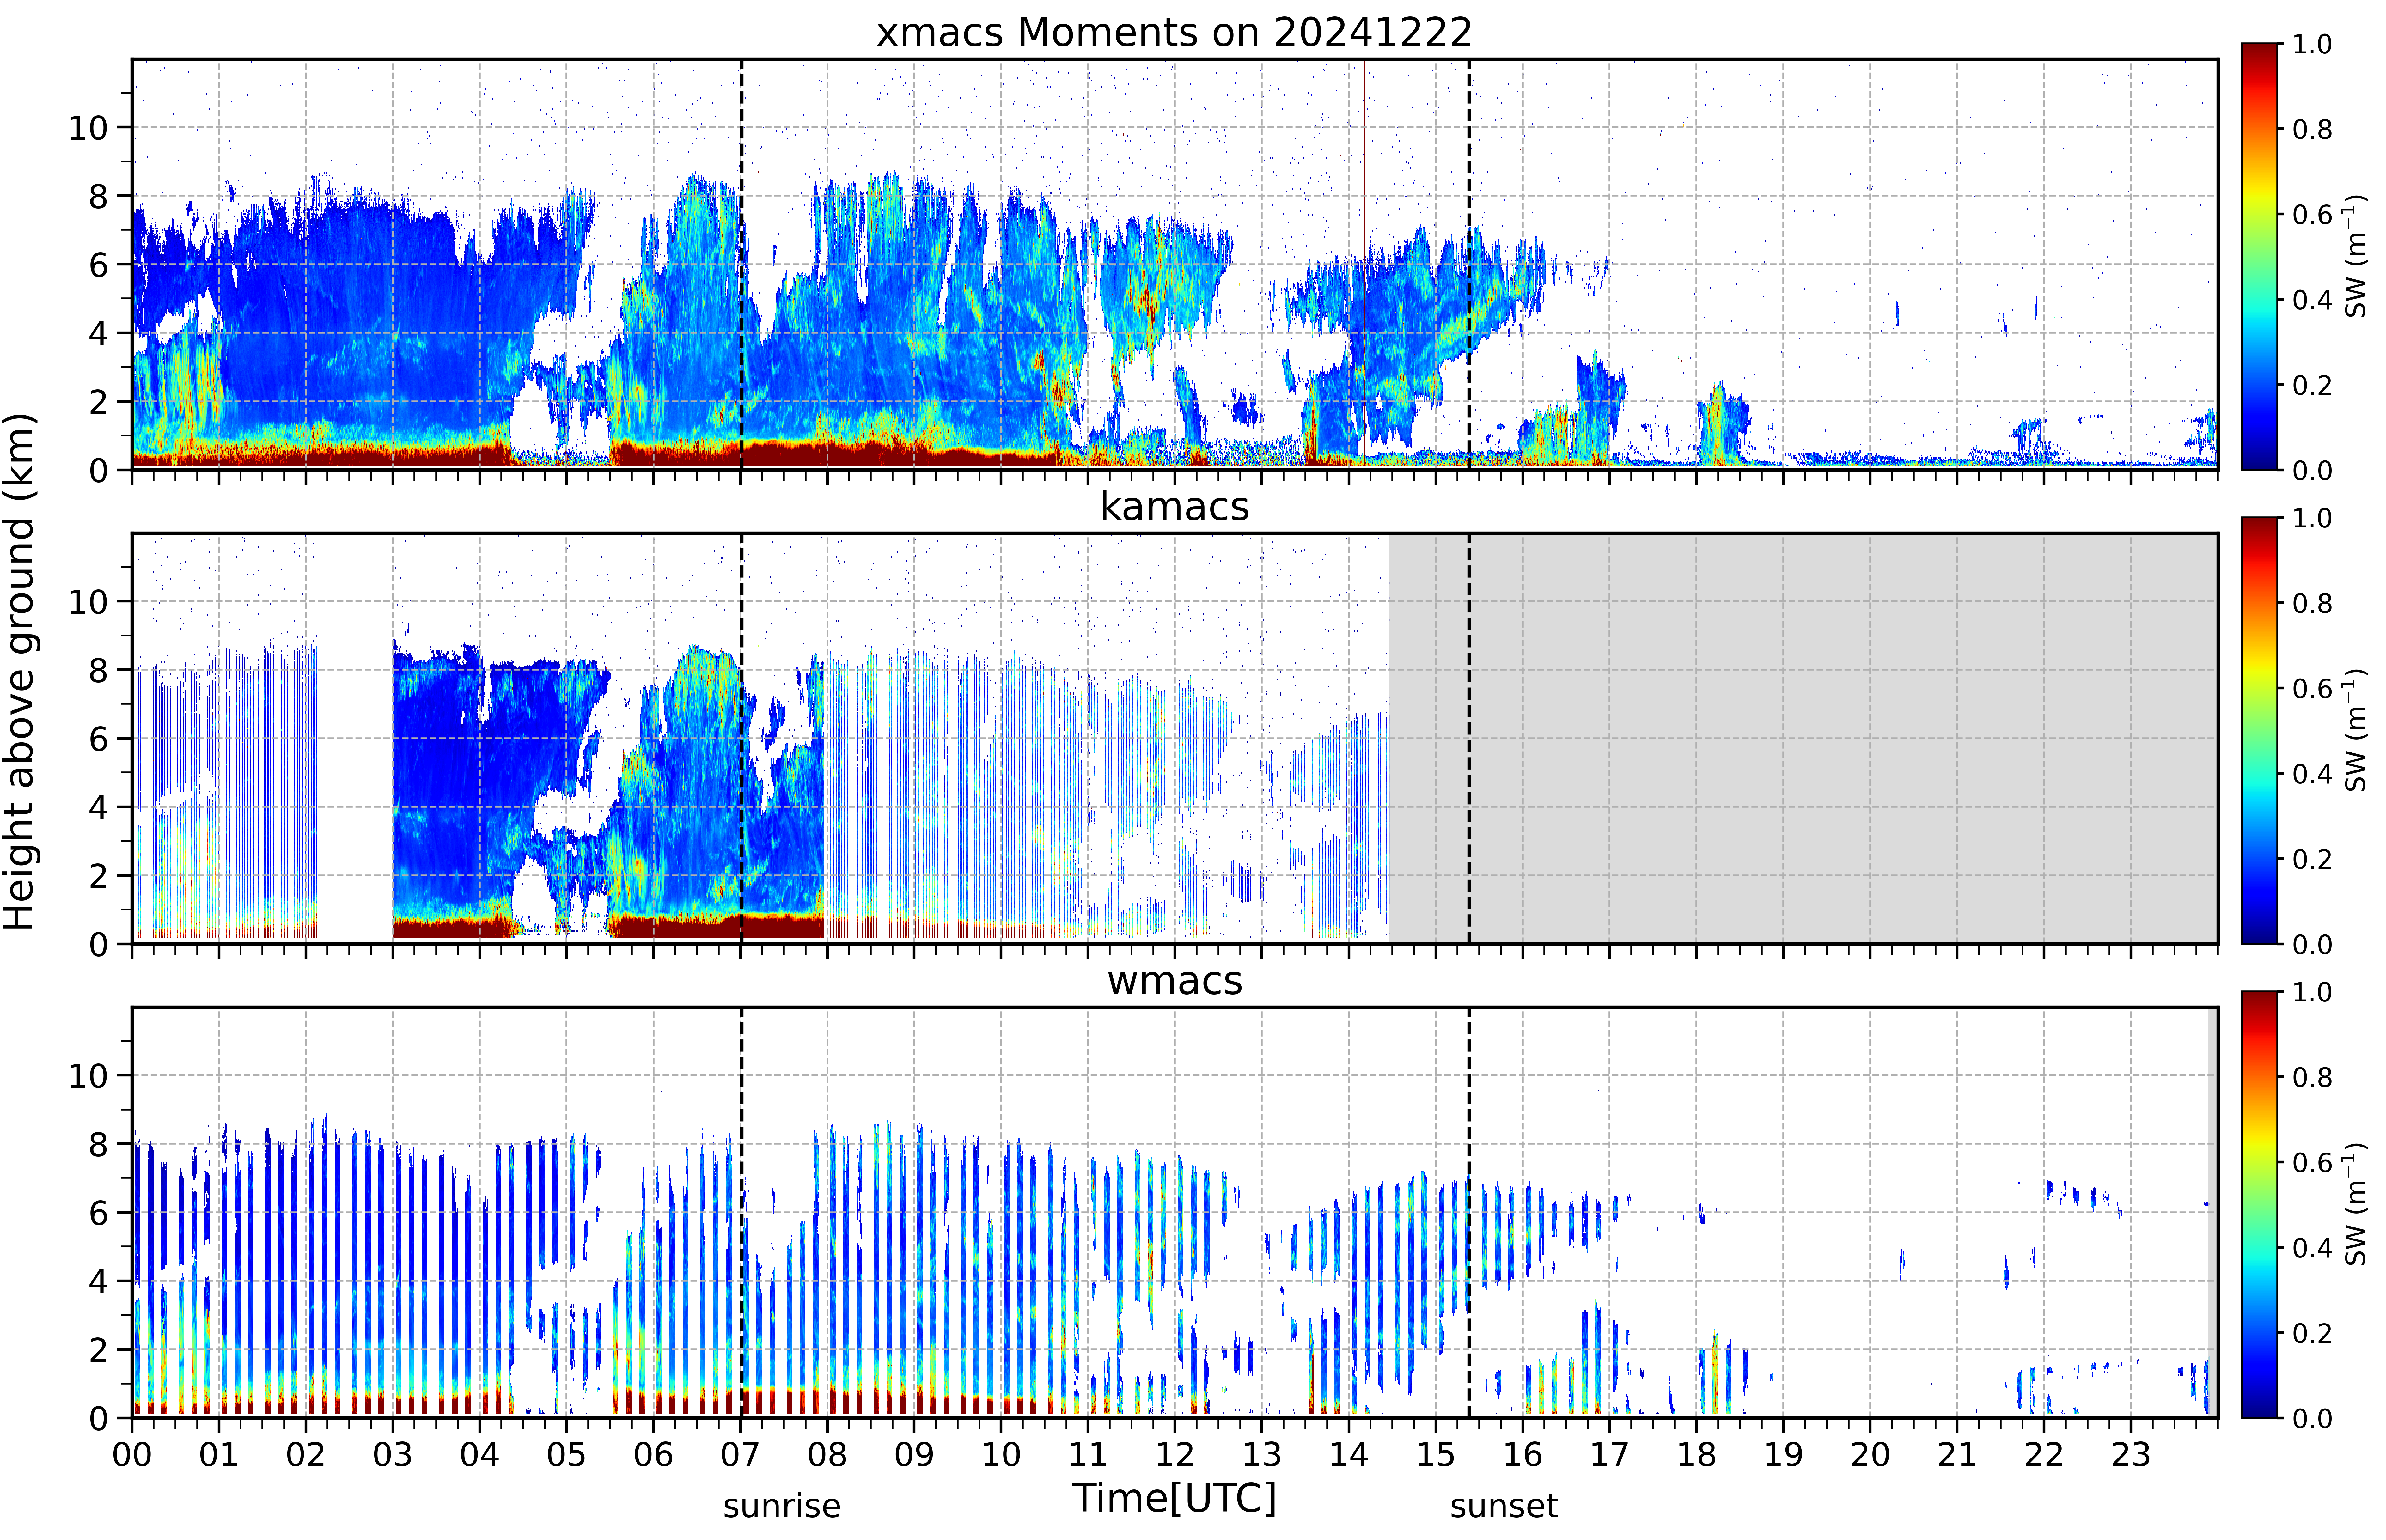The height and width of the screenshot is (1540, 2386).
Task: Click the 'sunset' label below the axis
Action: pyautogui.click(x=1504, y=1506)
